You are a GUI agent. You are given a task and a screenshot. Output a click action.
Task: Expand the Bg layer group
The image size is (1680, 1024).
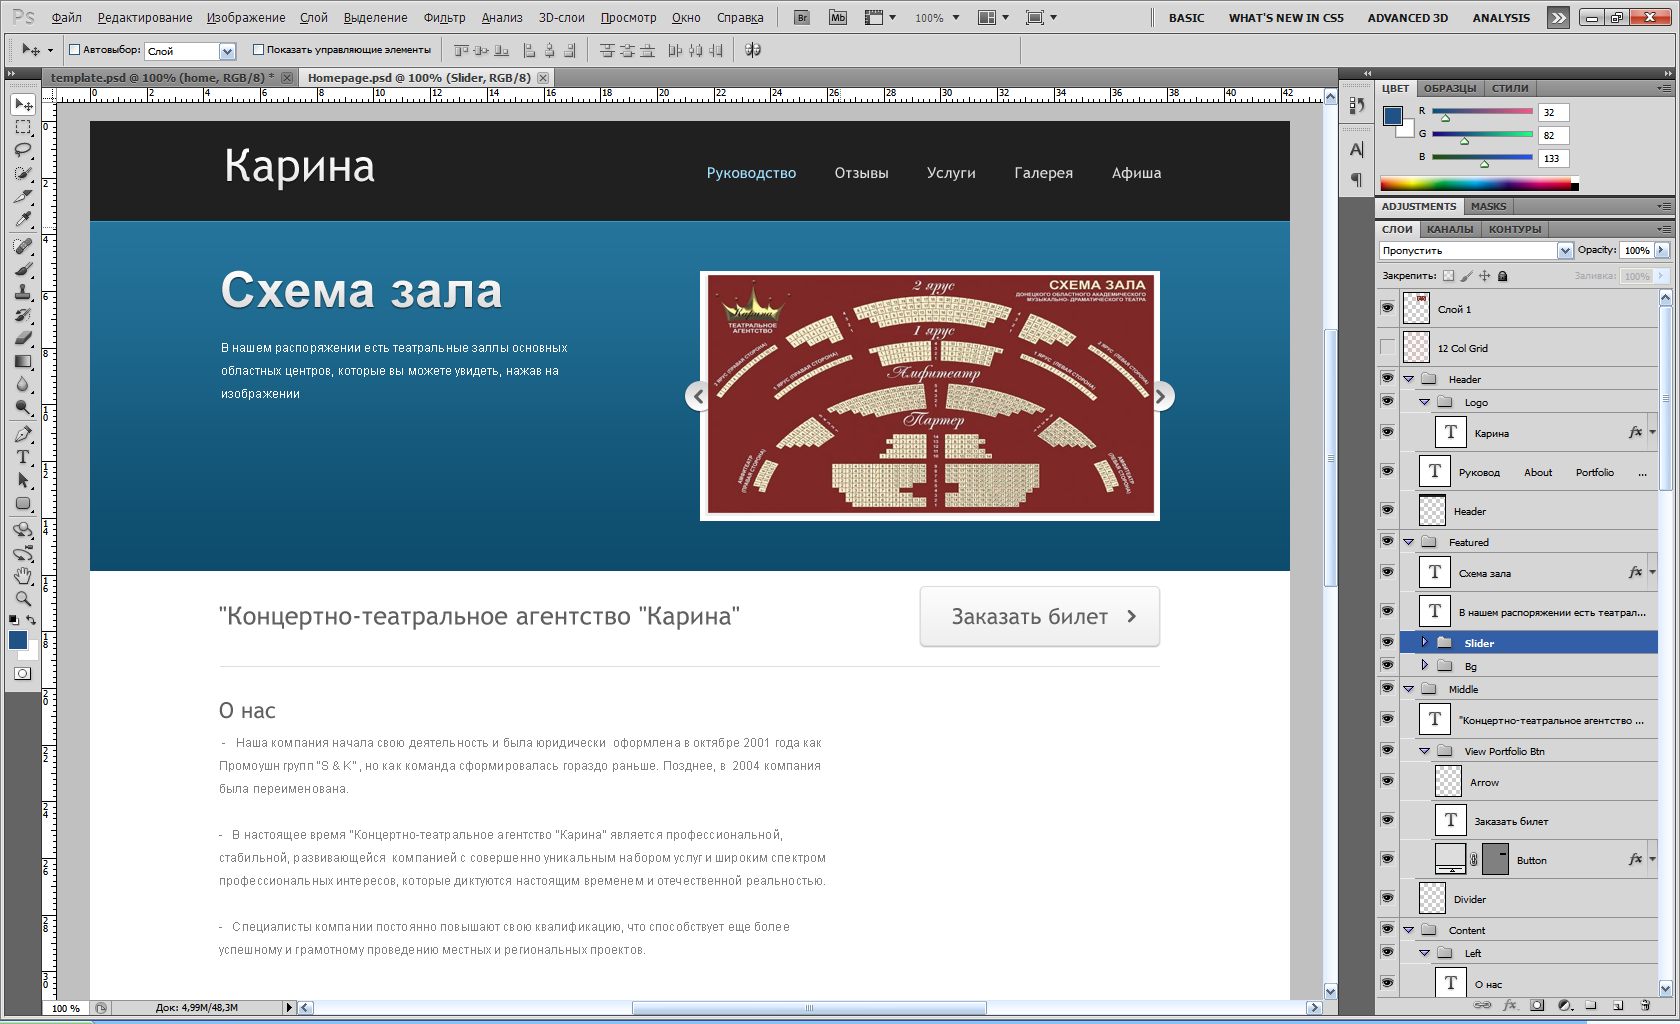pos(1425,665)
